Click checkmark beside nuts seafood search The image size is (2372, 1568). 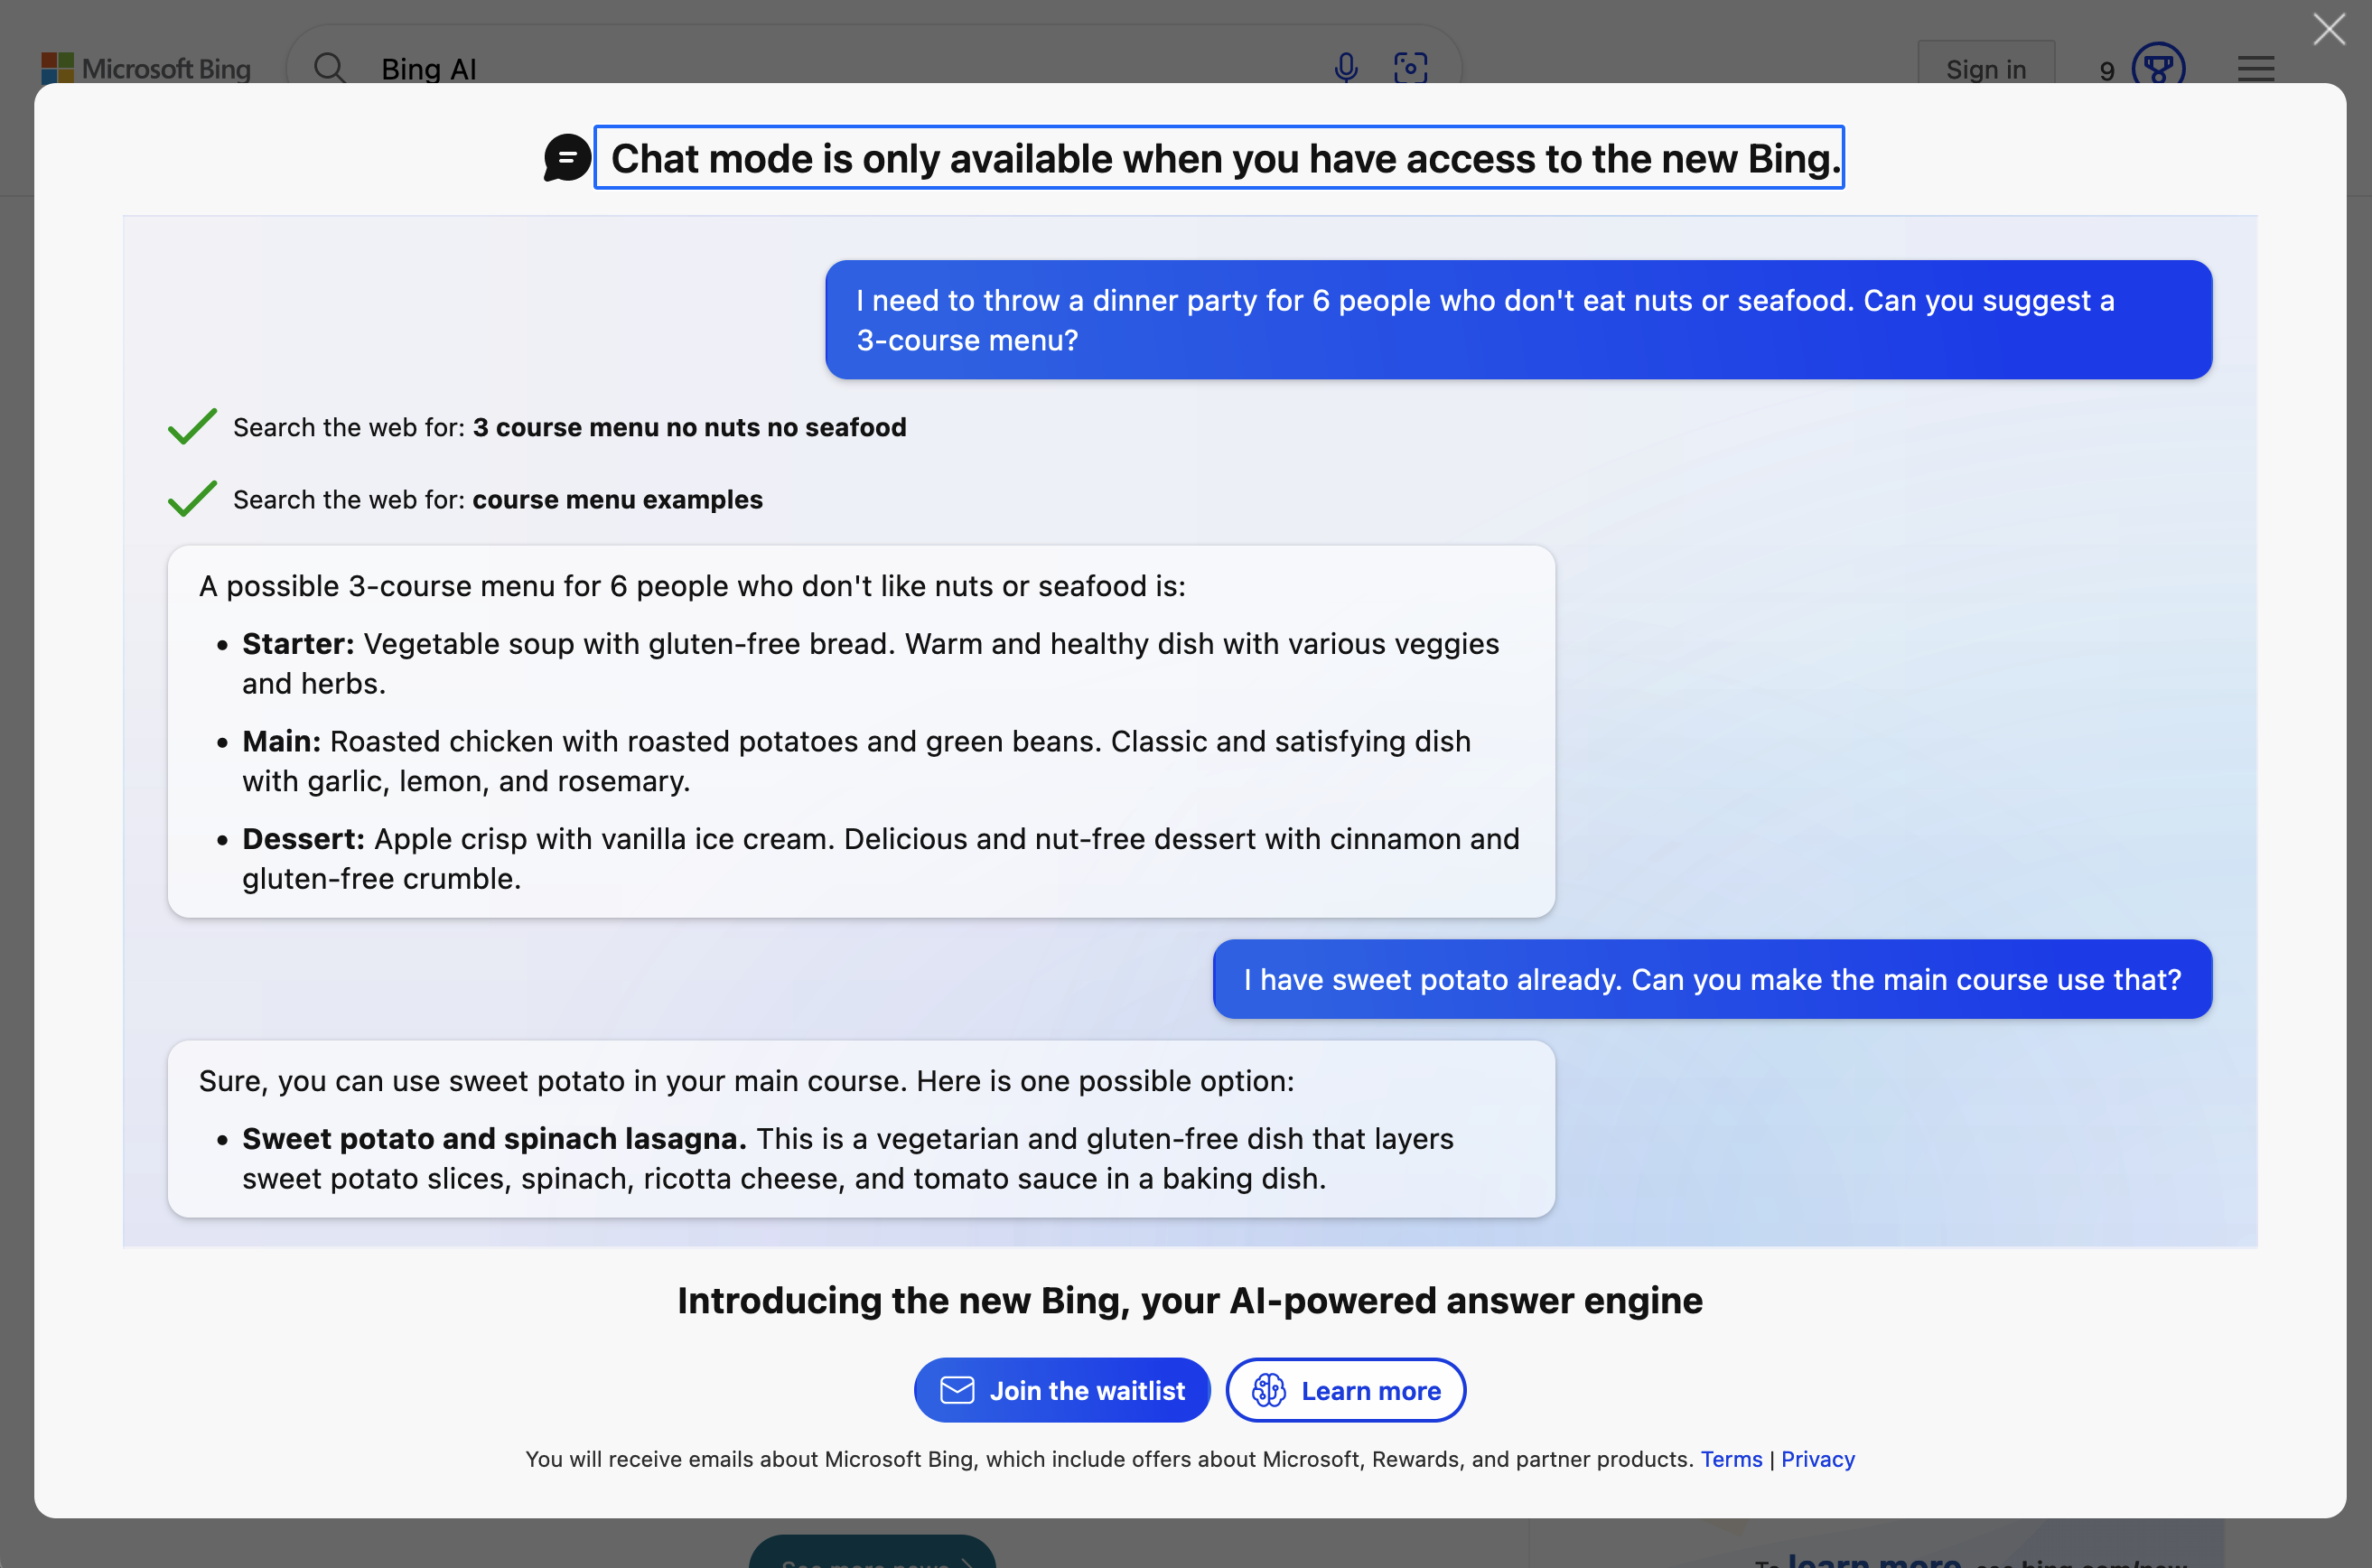pyautogui.click(x=192, y=426)
